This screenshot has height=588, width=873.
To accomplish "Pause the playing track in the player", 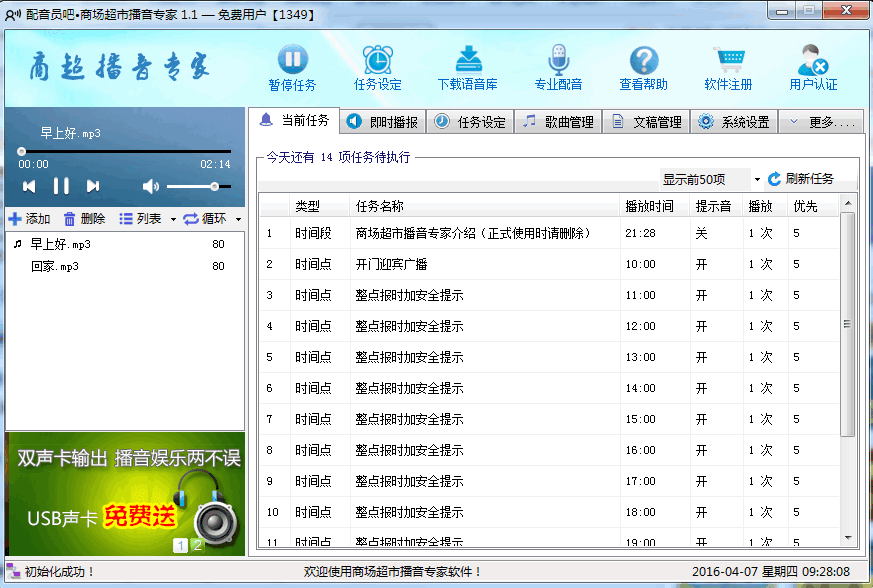I will pos(61,186).
